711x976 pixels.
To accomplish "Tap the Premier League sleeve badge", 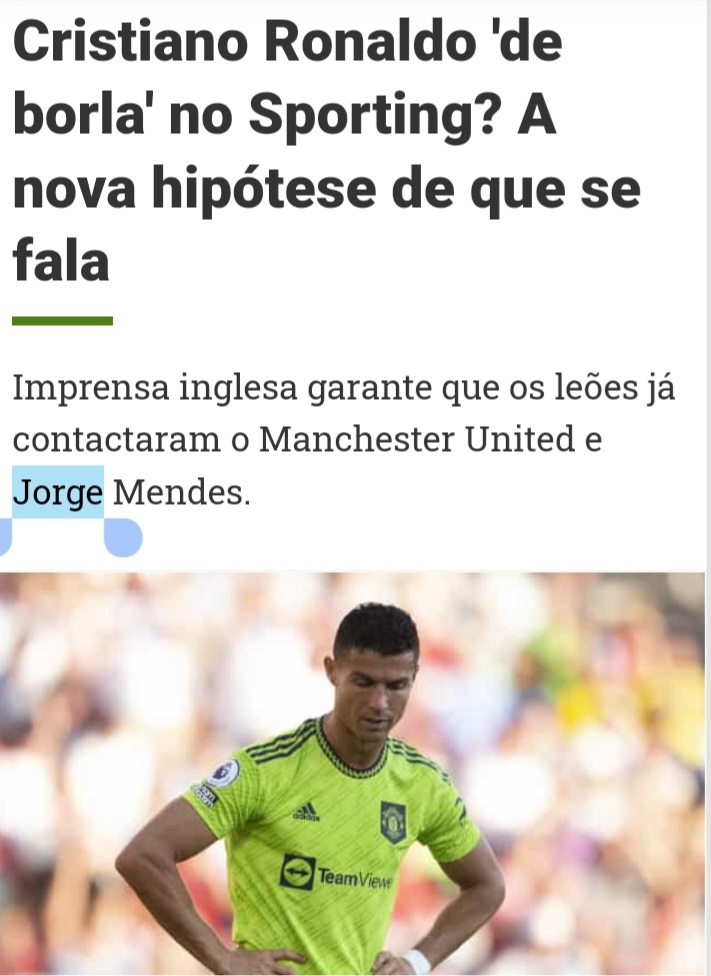I will 224,773.
